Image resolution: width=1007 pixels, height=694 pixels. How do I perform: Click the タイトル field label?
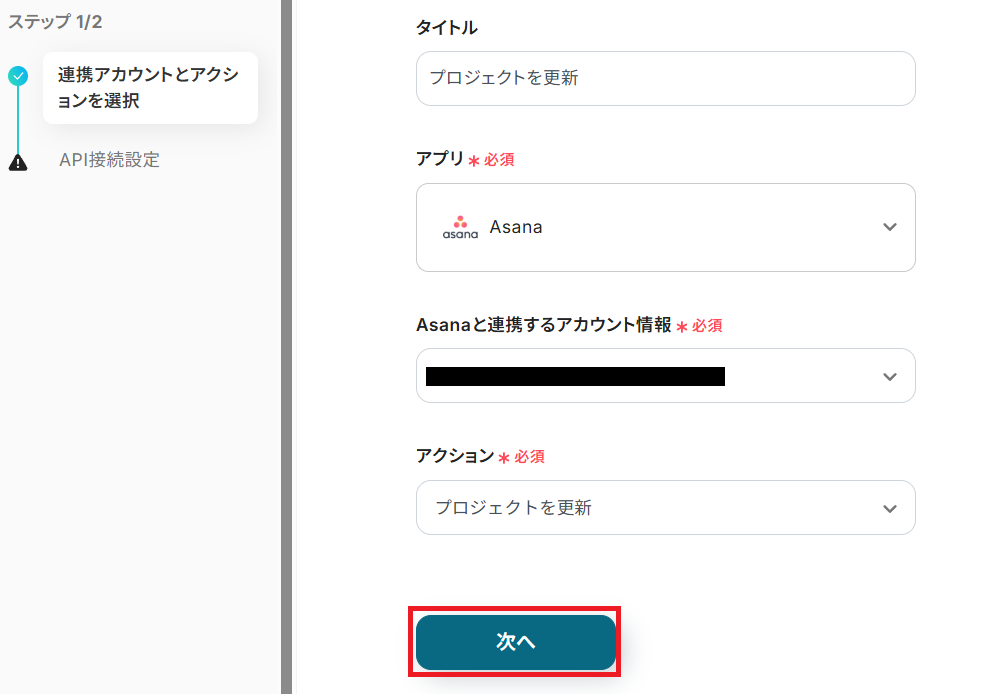pos(446,28)
